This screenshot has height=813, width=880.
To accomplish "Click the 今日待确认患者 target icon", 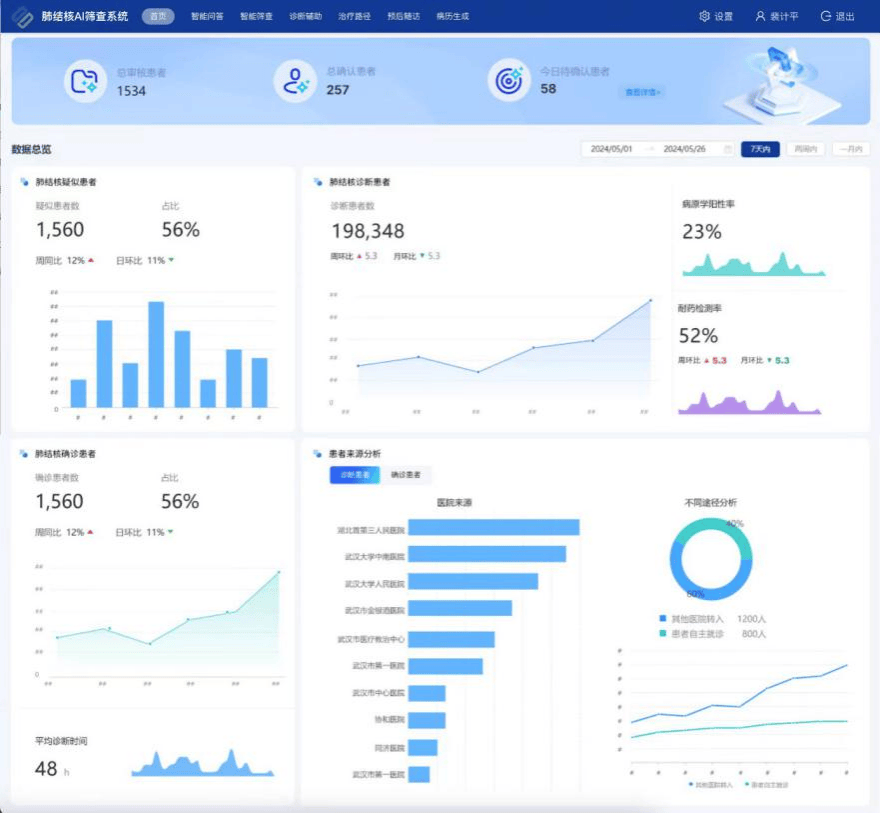I will coord(508,81).
